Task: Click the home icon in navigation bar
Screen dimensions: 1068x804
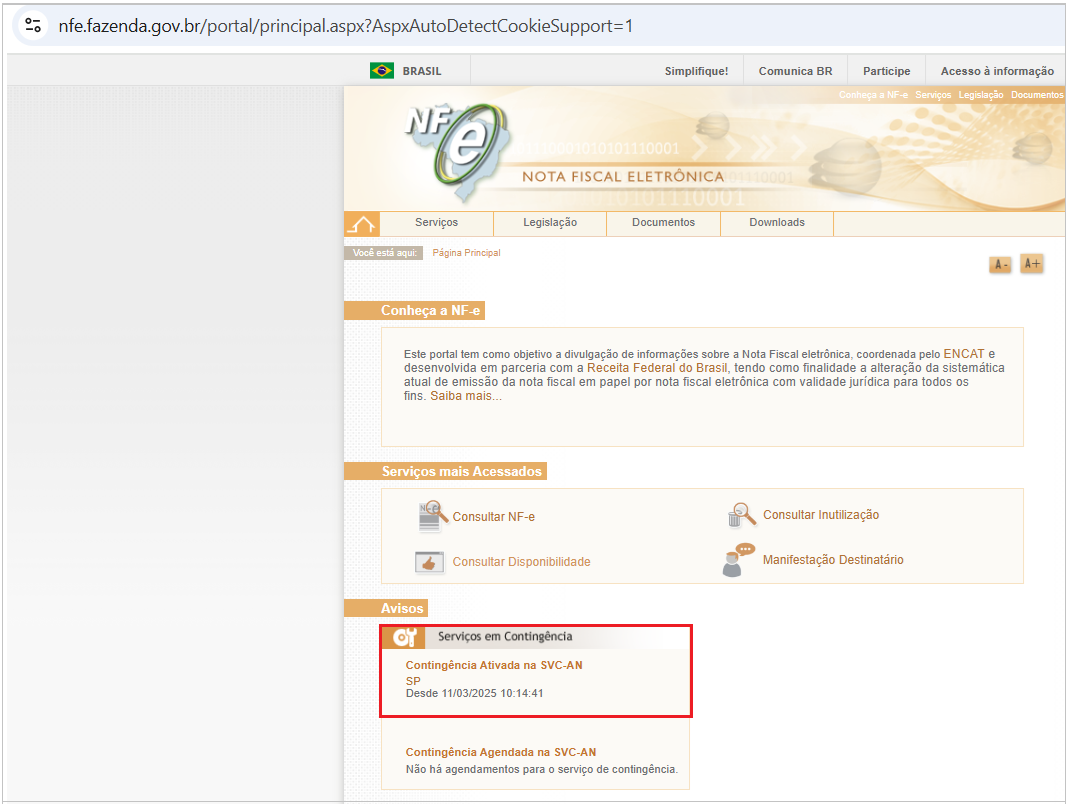Action: (361, 223)
